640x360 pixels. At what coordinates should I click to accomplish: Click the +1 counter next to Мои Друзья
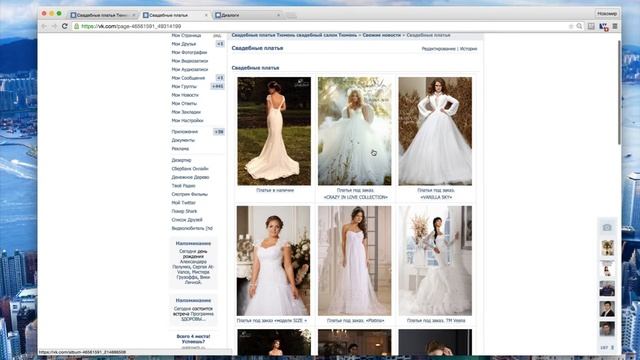click(x=220, y=44)
